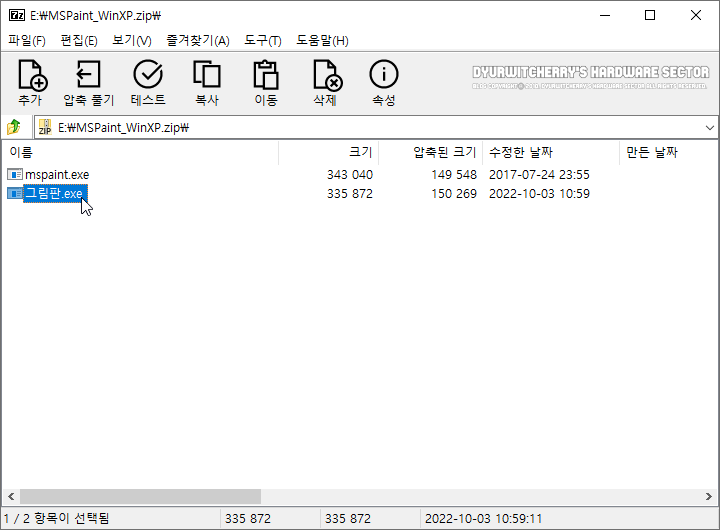Open the 도구(T) menu

(x=263, y=41)
